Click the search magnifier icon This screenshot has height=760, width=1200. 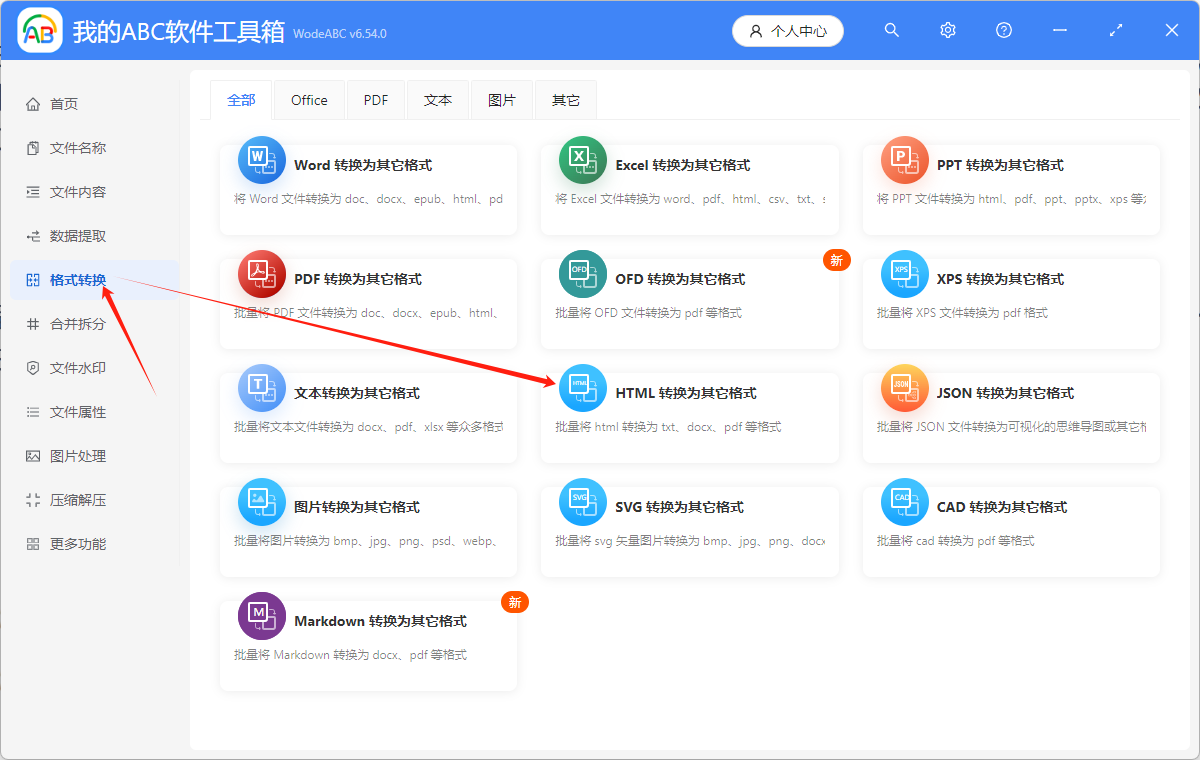coord(891,30)
